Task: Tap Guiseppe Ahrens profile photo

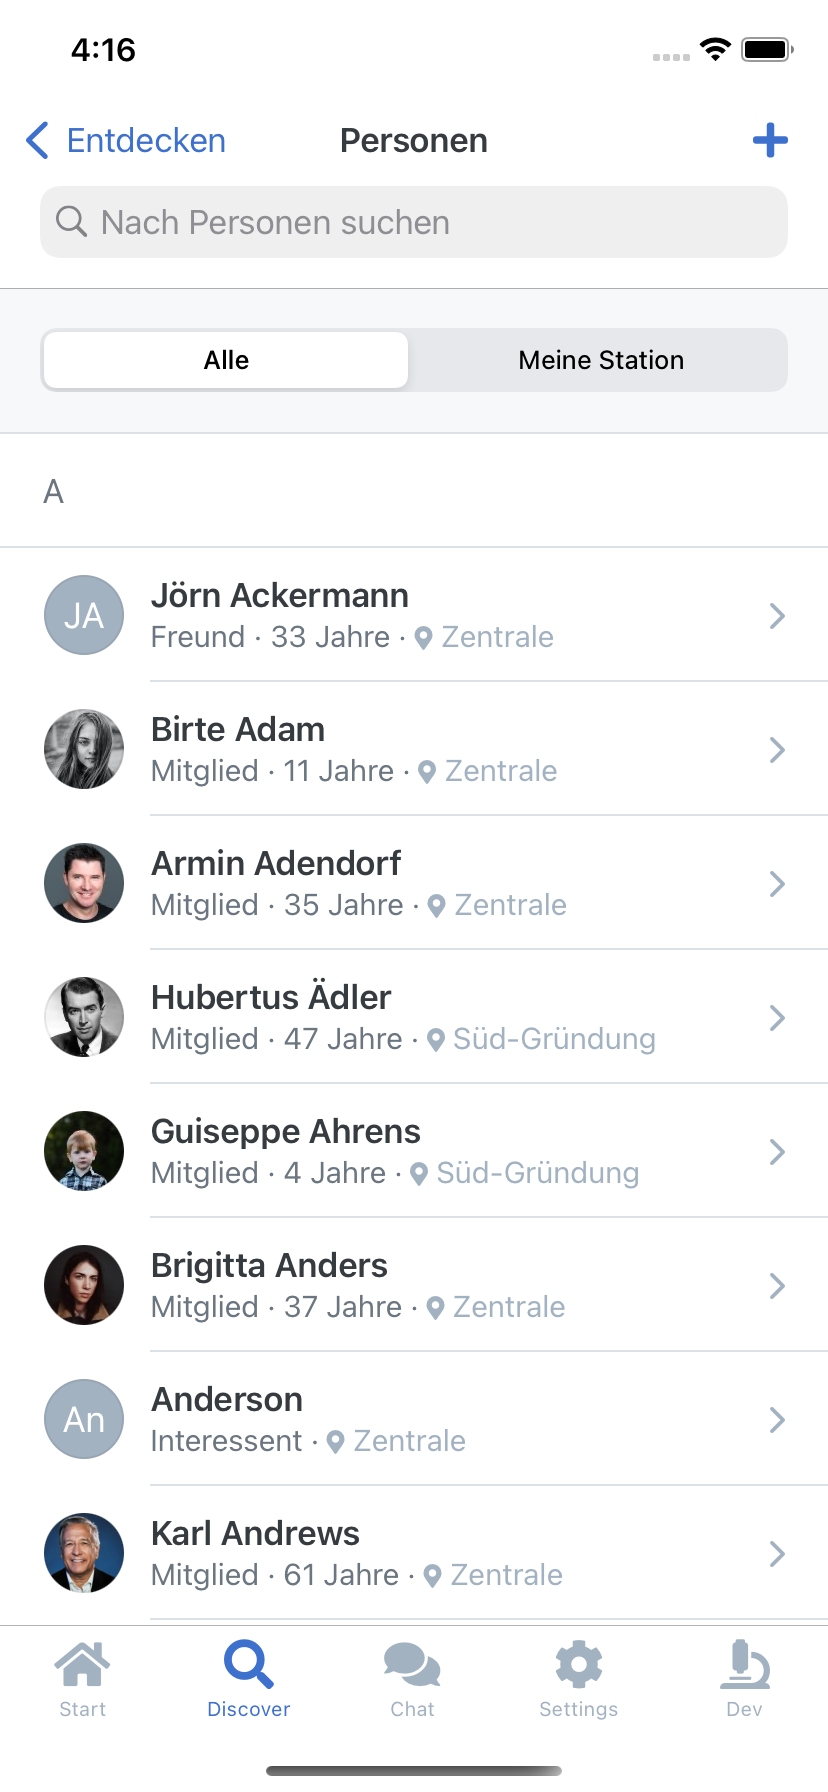Action: [x=84, y=1151]
